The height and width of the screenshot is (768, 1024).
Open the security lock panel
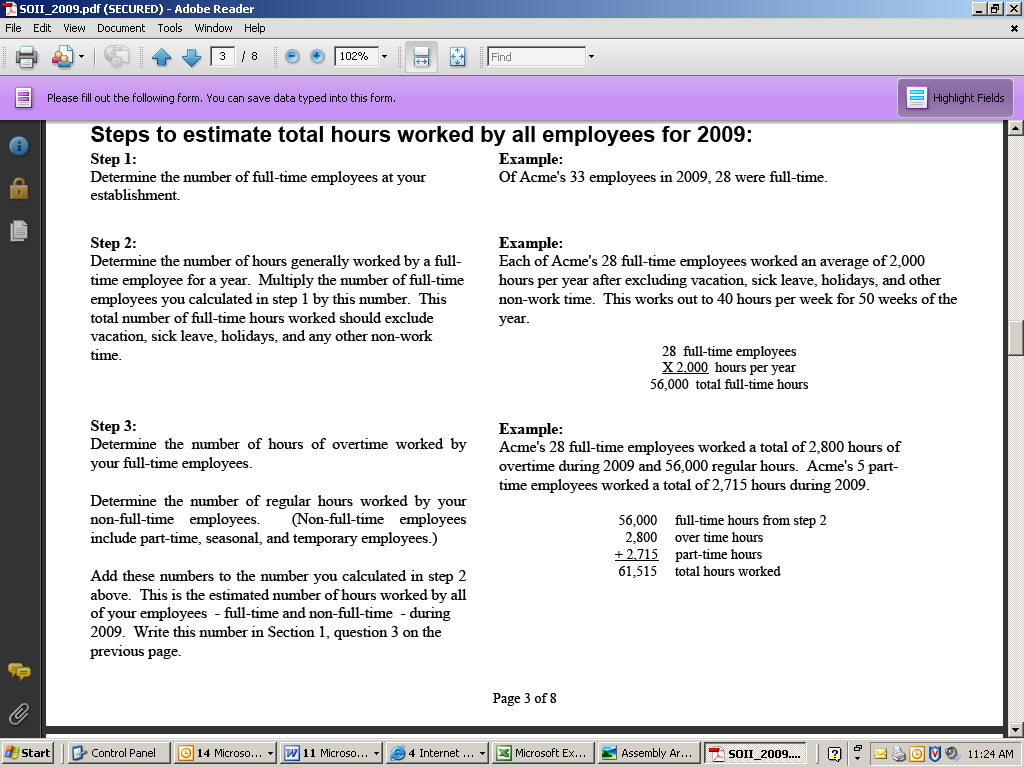pyautogui.click(x=18, y=188)
